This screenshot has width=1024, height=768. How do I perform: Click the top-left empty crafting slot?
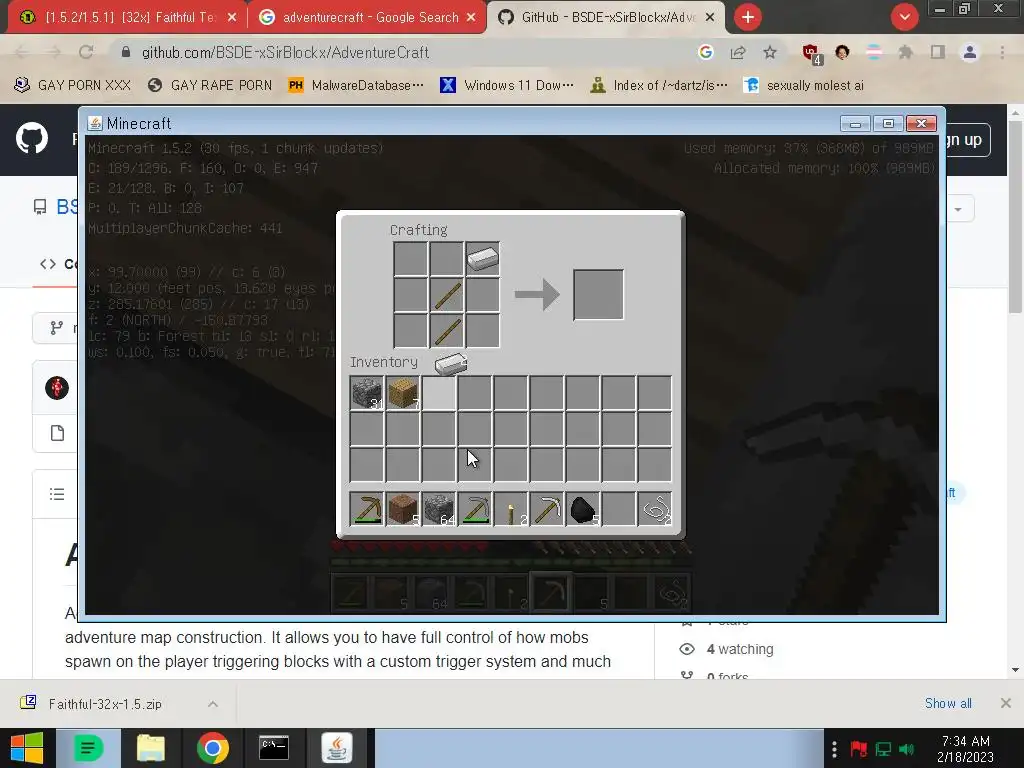pyautogui.click(x=410, y=259)
